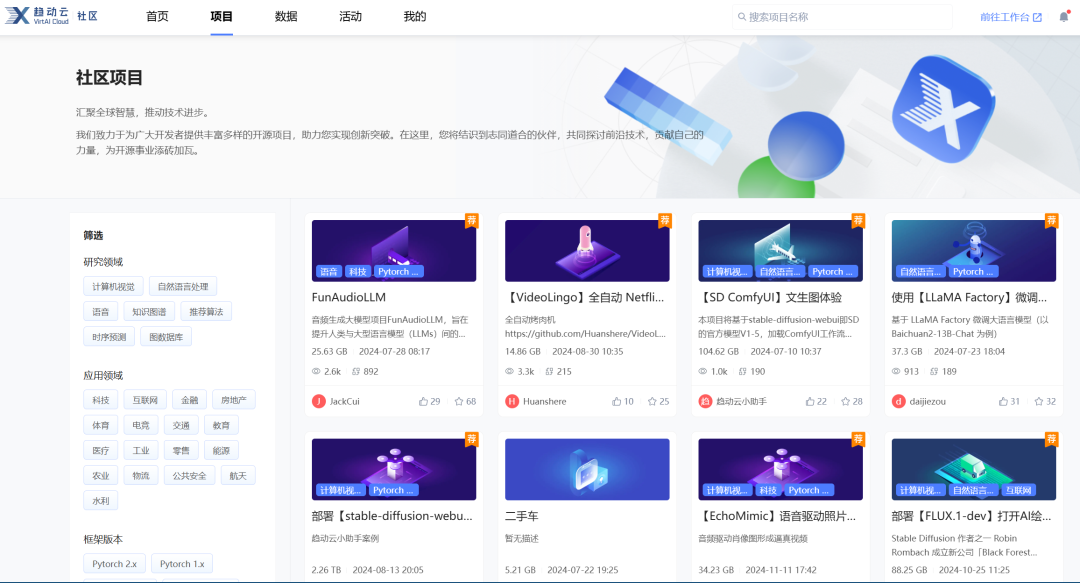
Task: Select the 房地产 application filter
Action: point(233,400)
